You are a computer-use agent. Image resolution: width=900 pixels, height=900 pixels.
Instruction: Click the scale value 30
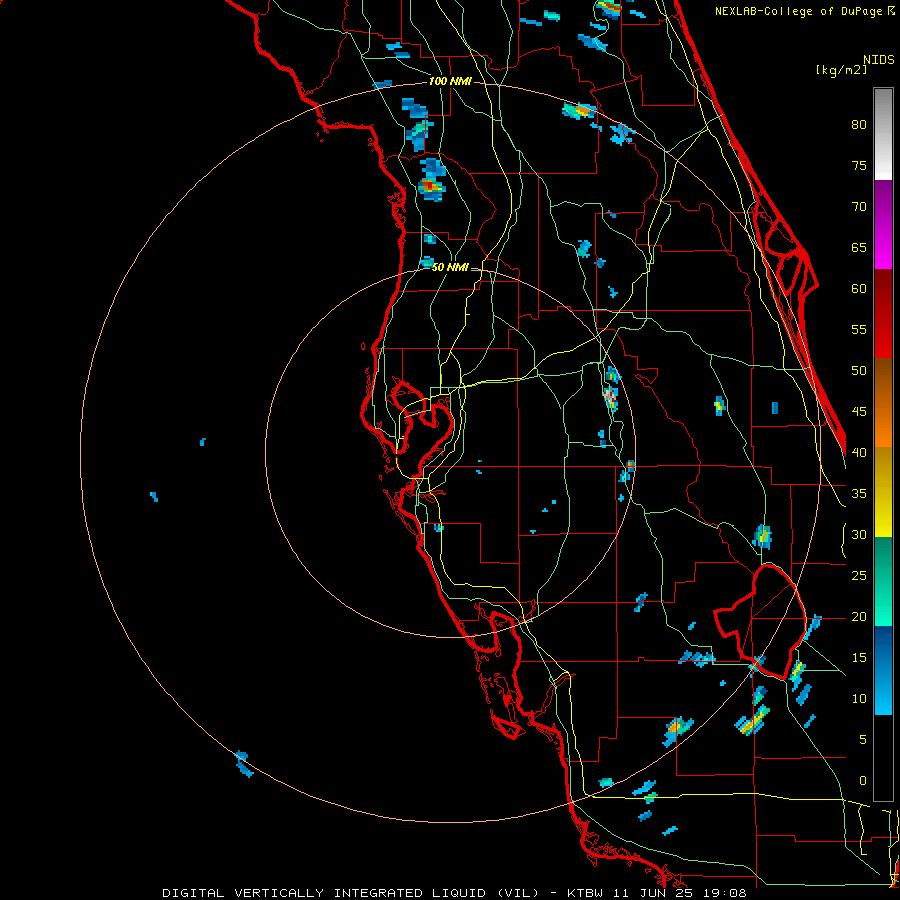tap(859, 535)
